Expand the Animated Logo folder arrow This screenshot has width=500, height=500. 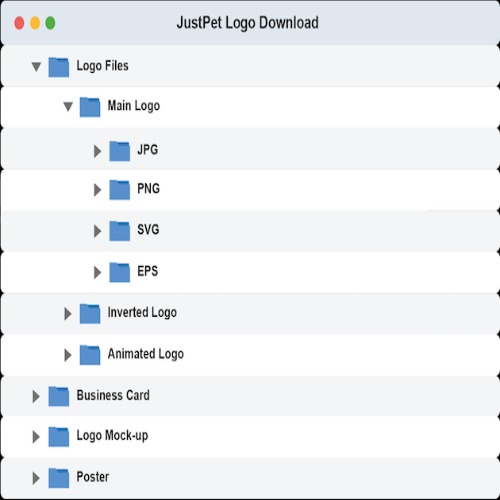click(x=68, y=355)
